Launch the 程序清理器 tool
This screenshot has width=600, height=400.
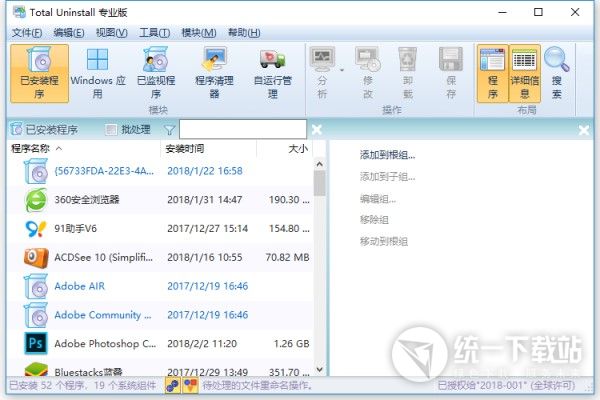tap(214, 74)
